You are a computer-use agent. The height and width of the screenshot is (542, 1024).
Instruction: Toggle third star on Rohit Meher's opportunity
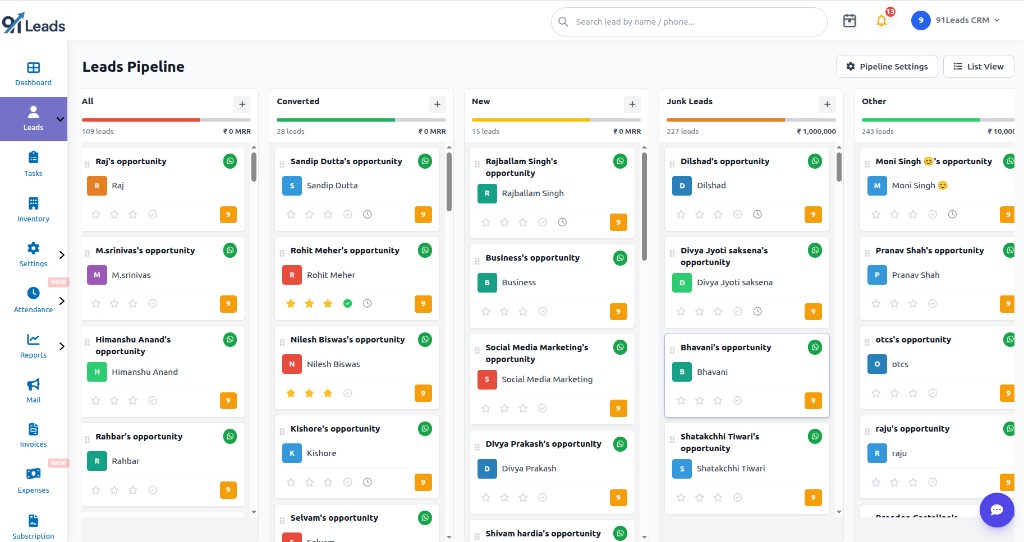(x=328, y=304)
